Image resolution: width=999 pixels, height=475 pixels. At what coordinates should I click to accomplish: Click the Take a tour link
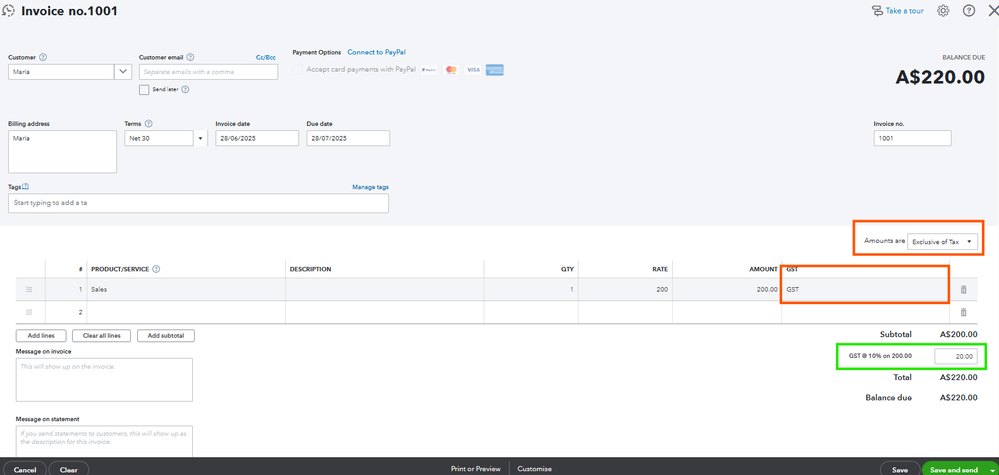tap(897, 11)
